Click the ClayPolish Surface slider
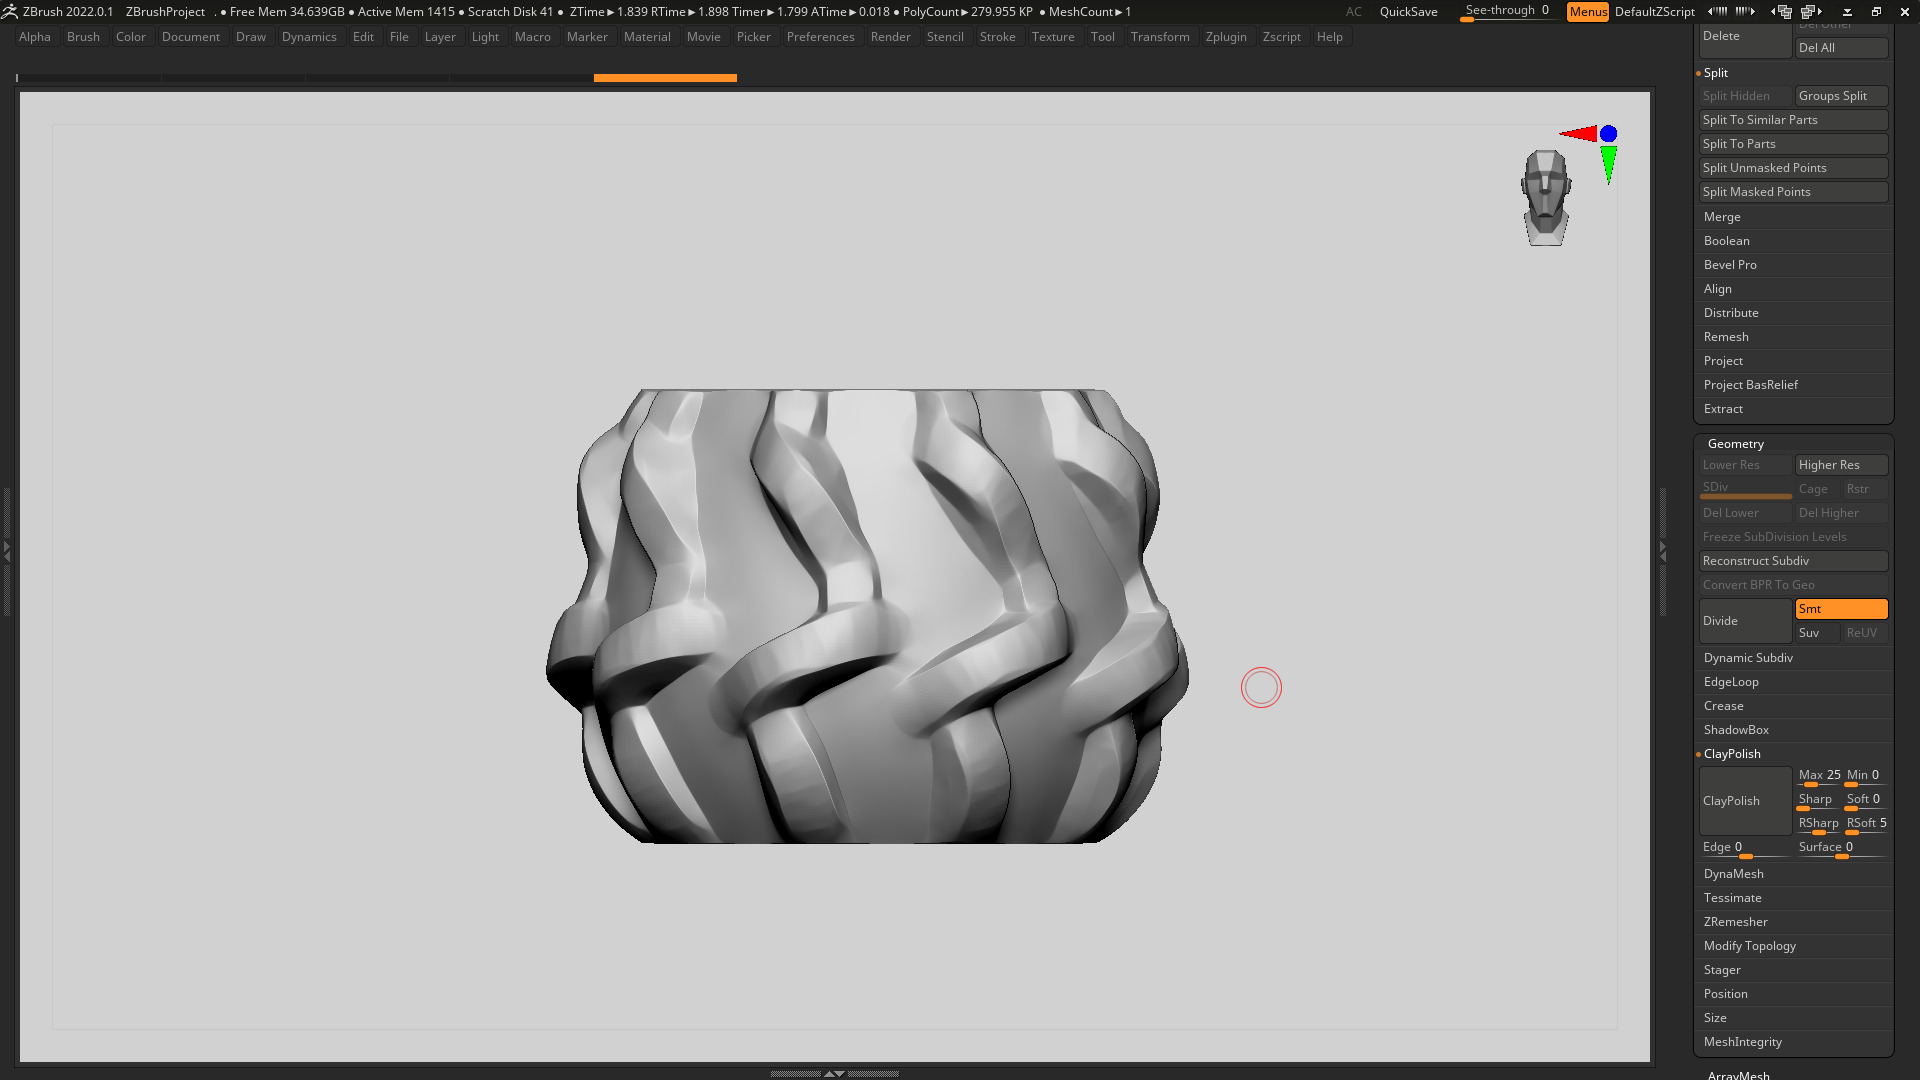Image resolution: width=1920 pixels, height=1080 pixels. pos(1841,848)
